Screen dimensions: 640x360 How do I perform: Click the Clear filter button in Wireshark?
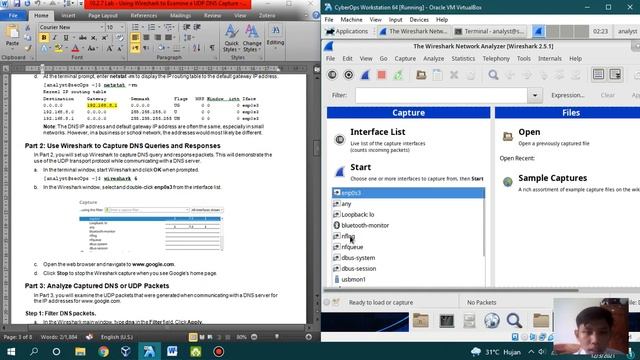point(607,95)
